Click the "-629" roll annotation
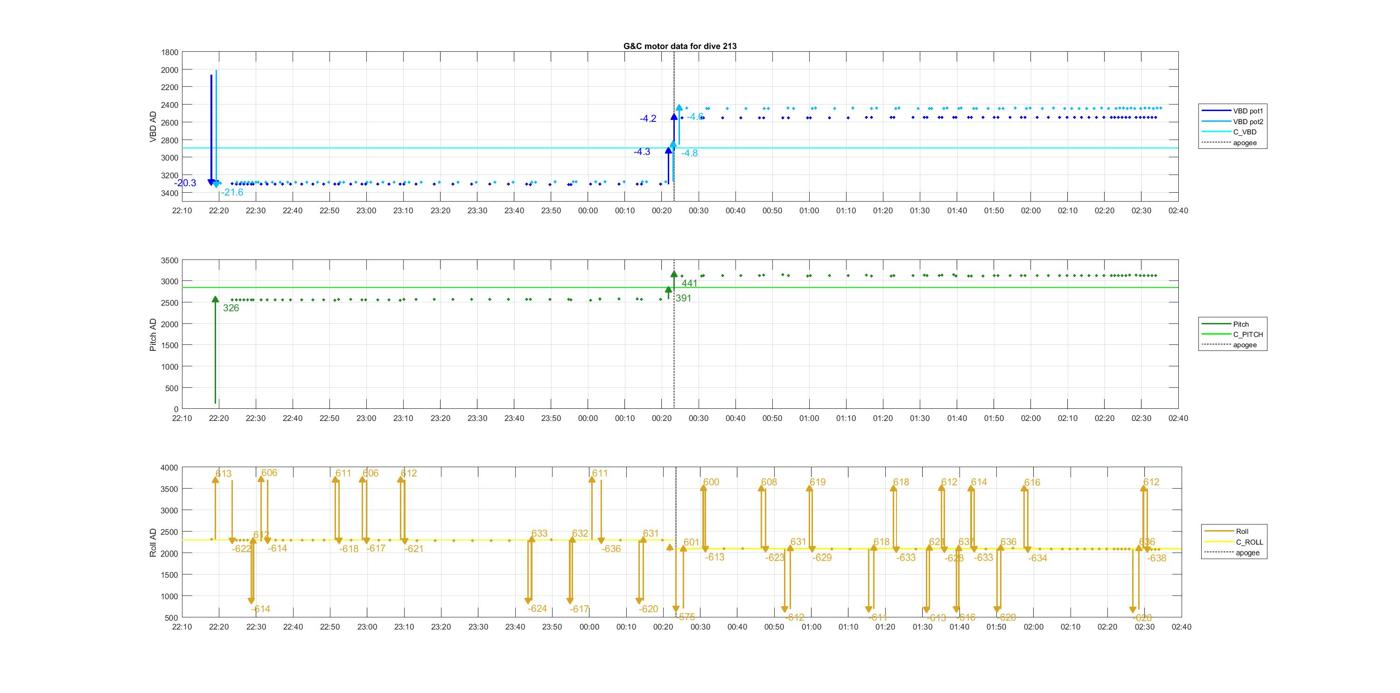Image resolution: width=1400 pixels, height=693 pixels. coord(822,557)
